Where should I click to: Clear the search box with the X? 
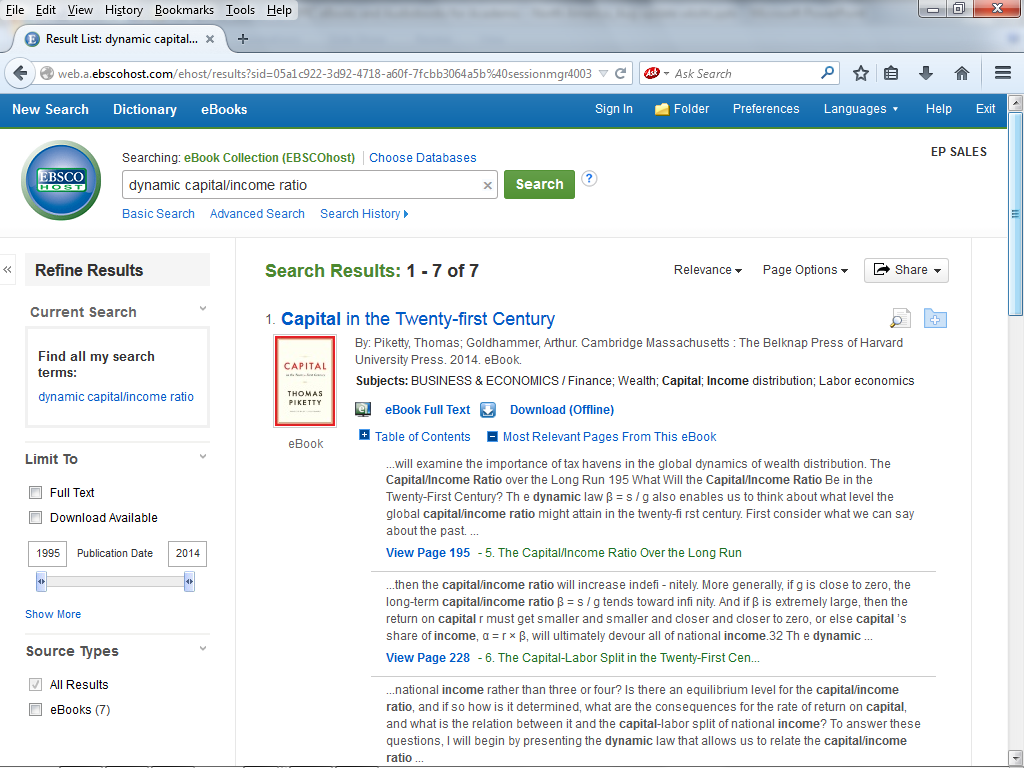487,185
